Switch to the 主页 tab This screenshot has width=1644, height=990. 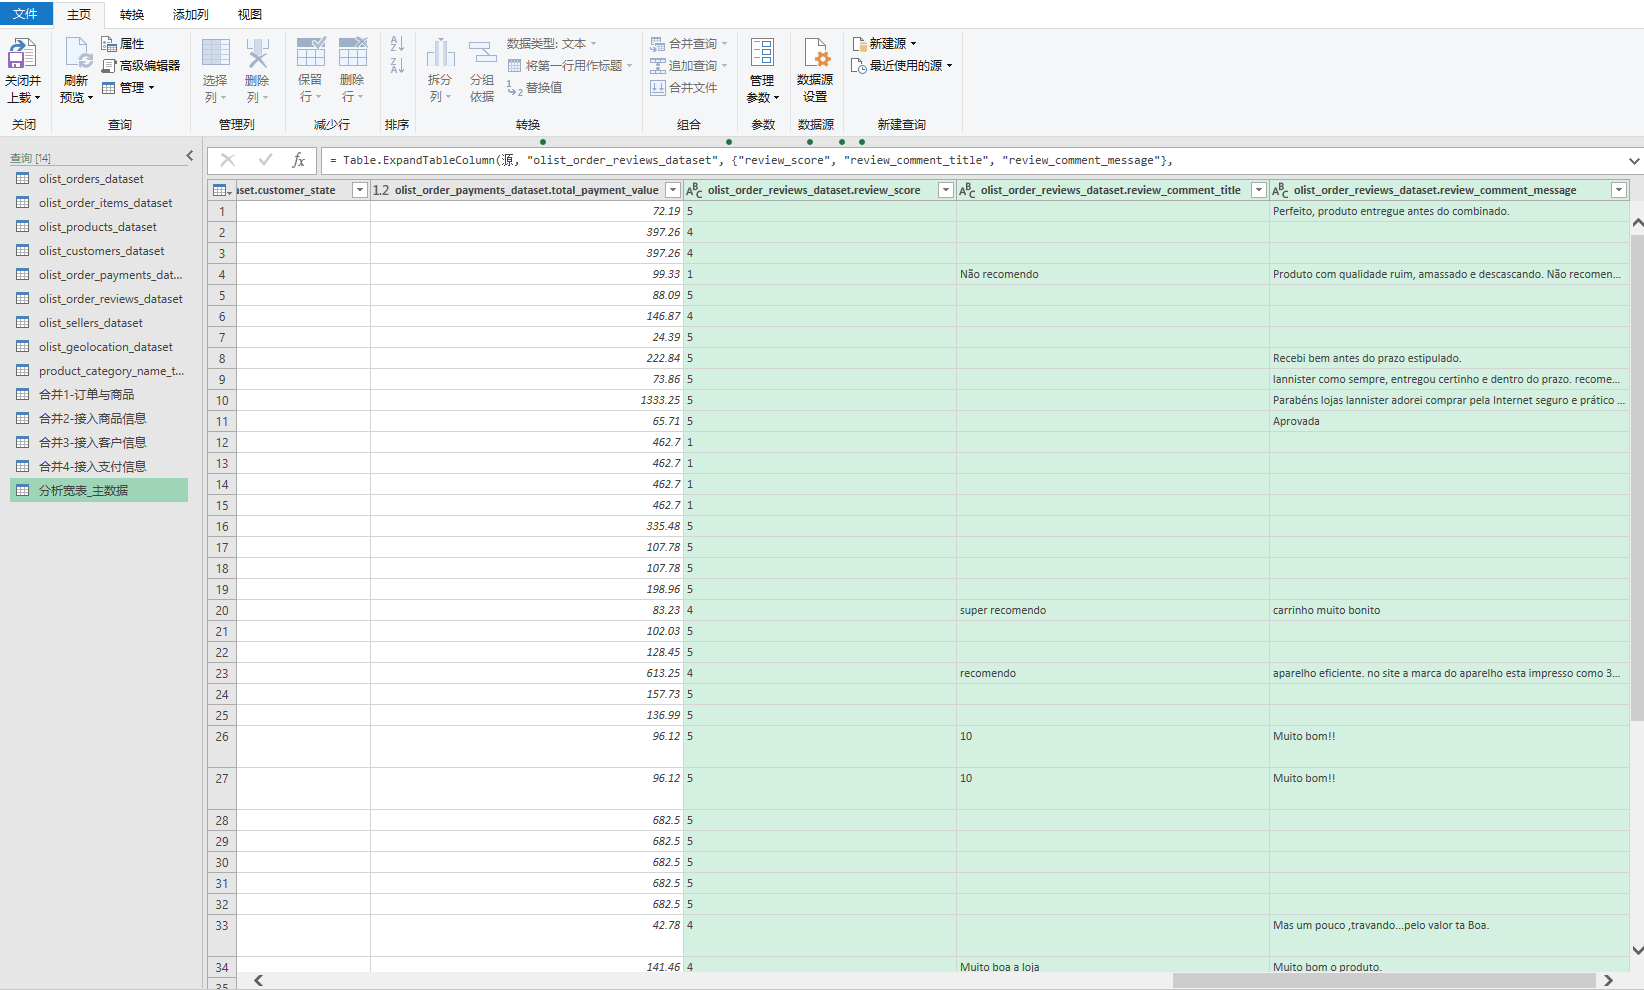[x=79, y=14]
